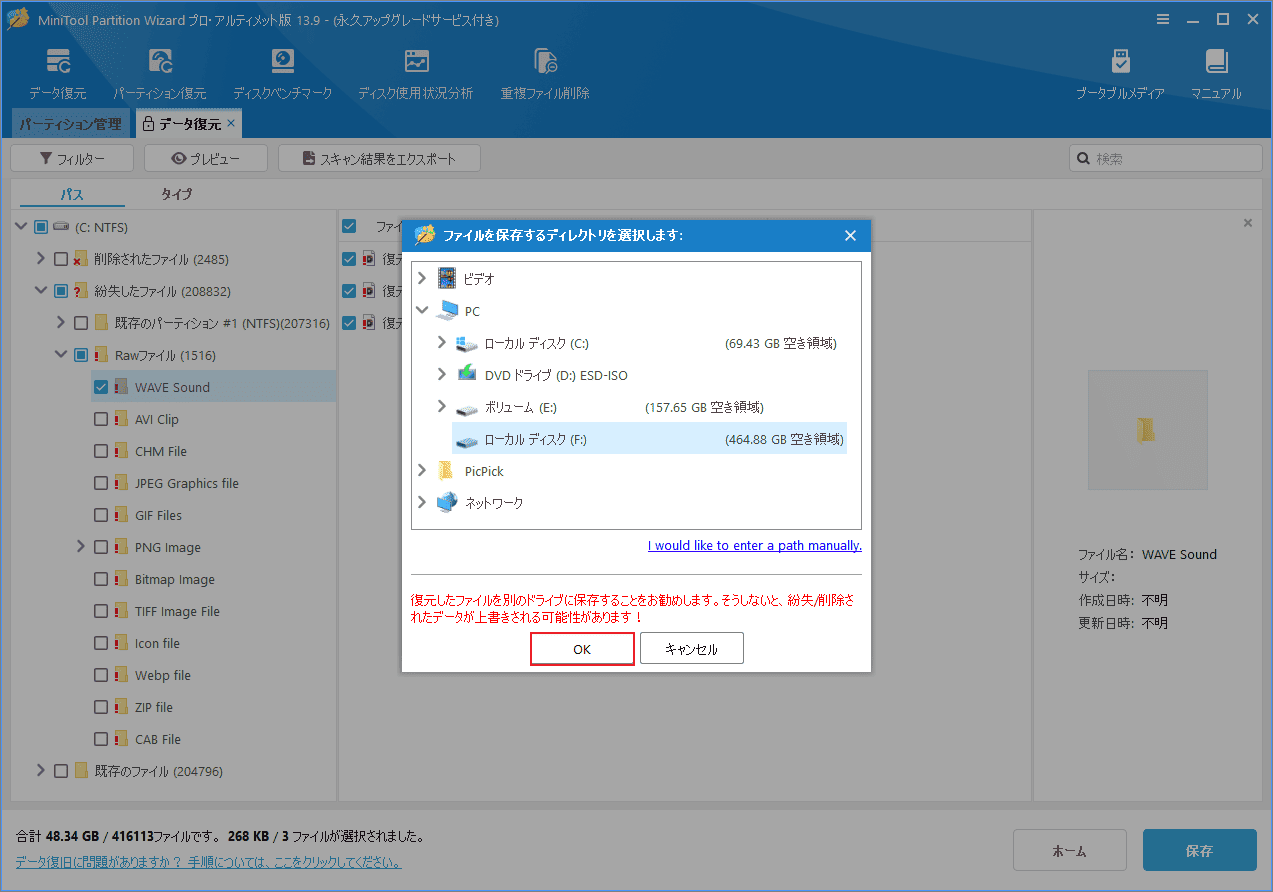Viewport: 1273px width, 892px height.
Task: Click the 既存のファイル folder icon
Action: pyautogui.click(x=80, y=771)
